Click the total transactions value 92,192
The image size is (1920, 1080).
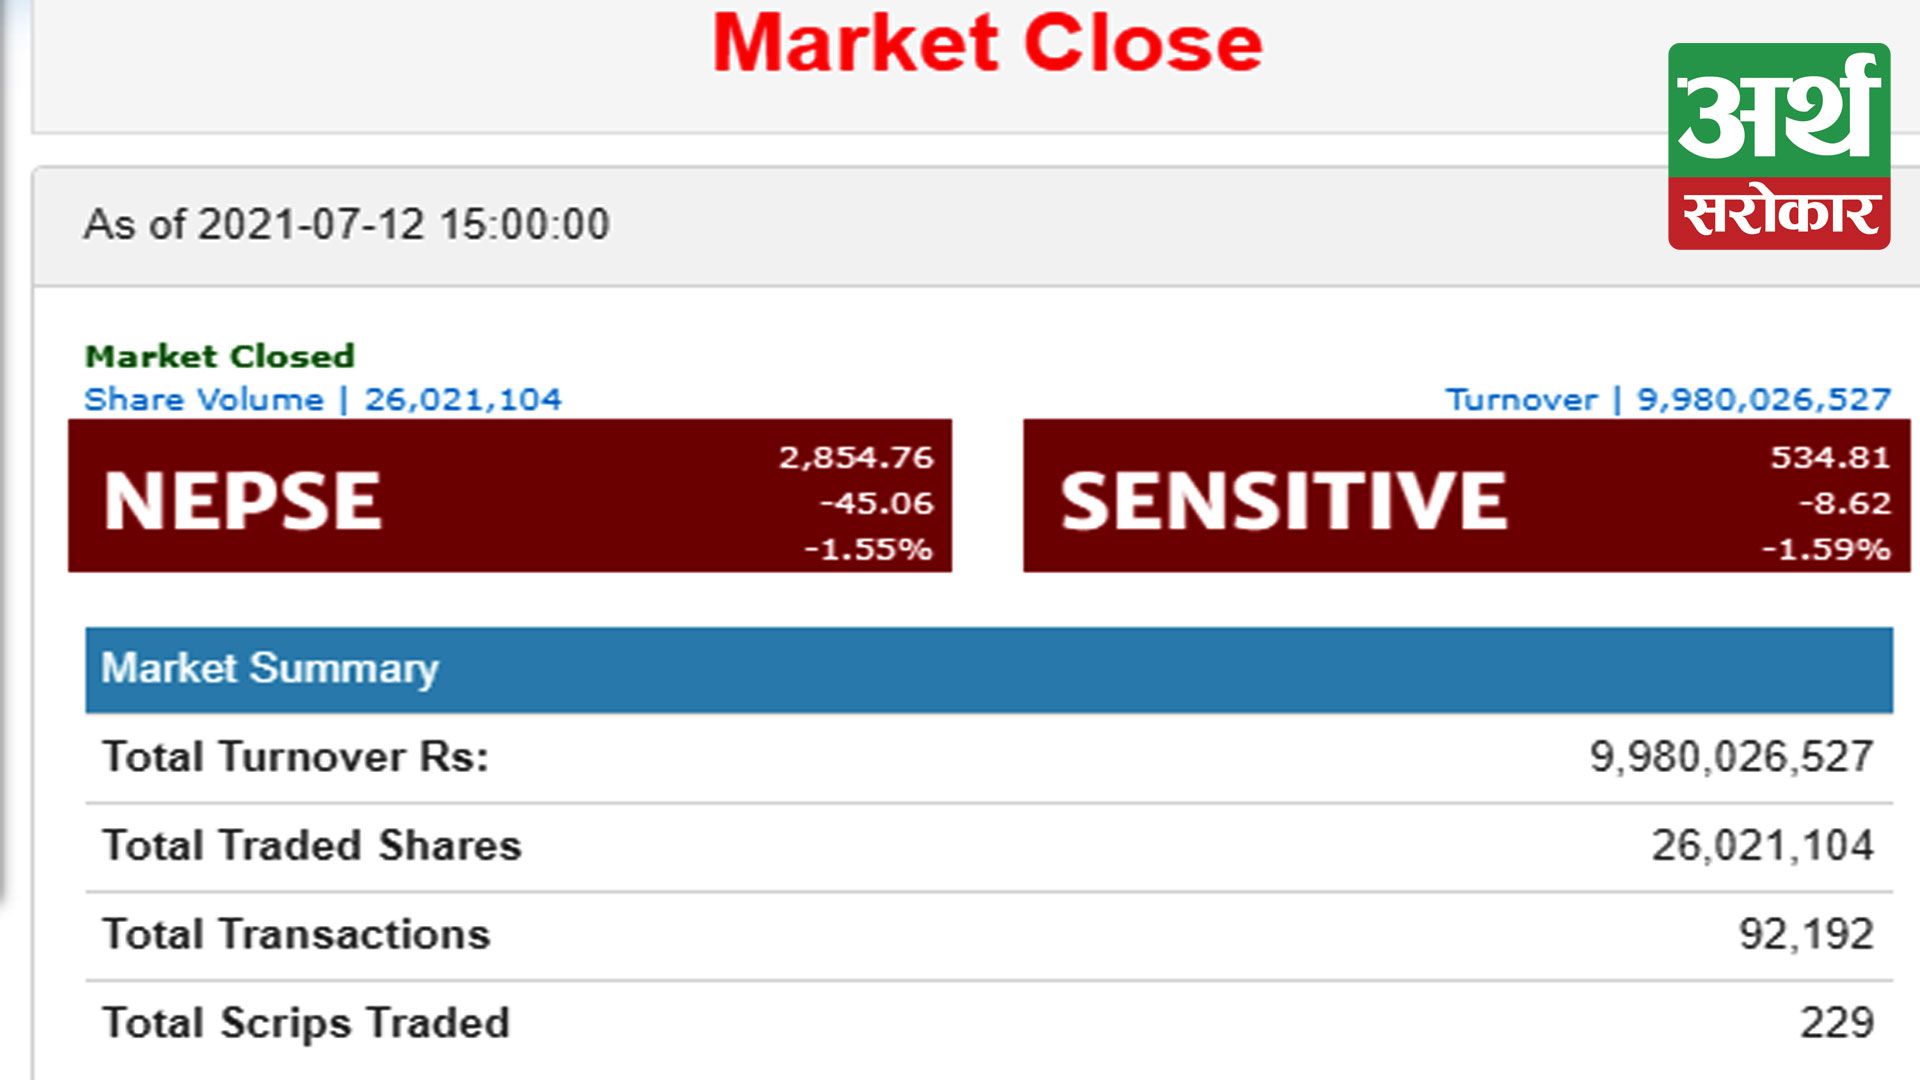point(1806,935)
